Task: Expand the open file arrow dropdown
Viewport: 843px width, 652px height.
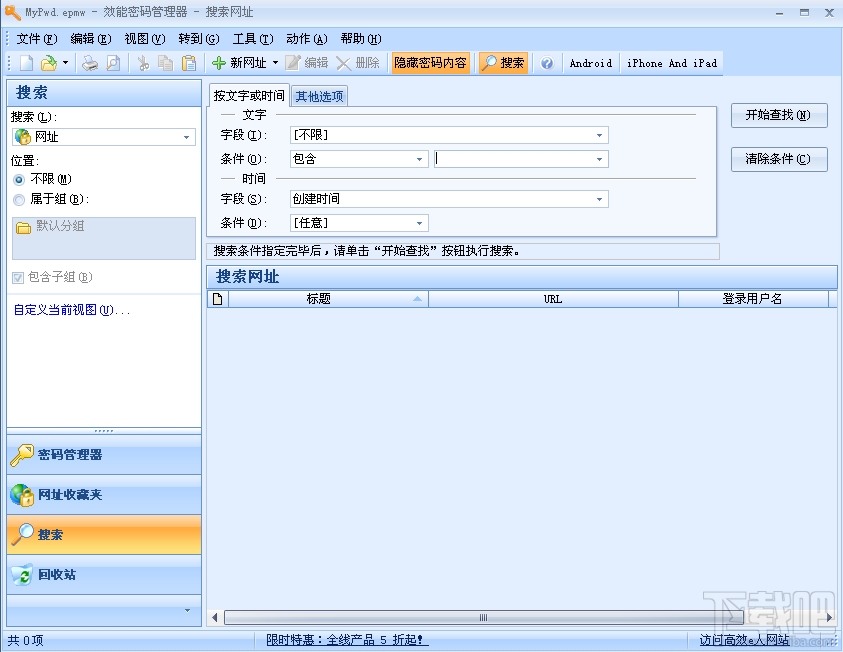Action: [x=65, y=63]
